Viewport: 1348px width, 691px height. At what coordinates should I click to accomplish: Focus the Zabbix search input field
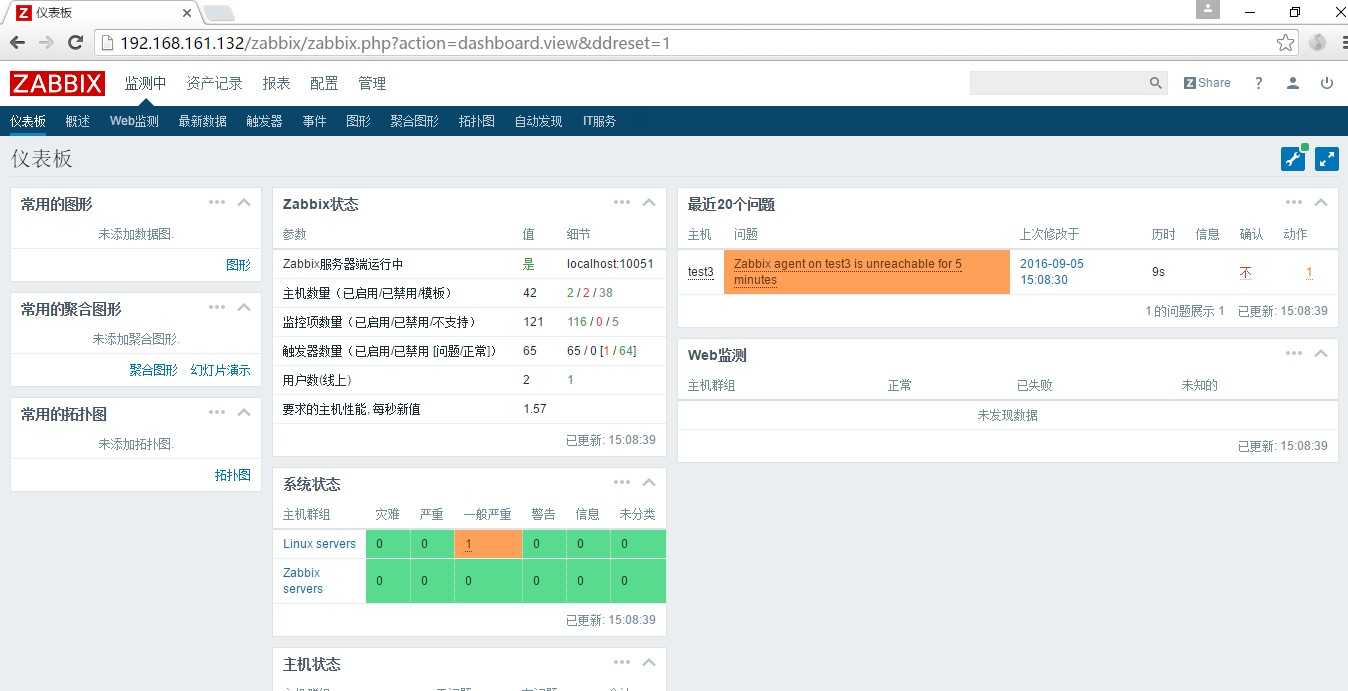pos(1059,83)
